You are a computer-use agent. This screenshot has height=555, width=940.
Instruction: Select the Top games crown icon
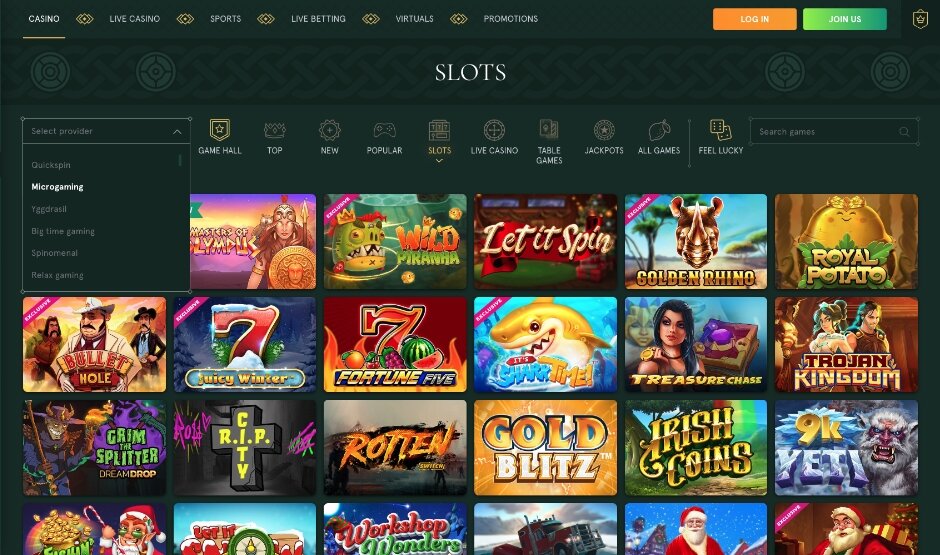click(275, 130)
